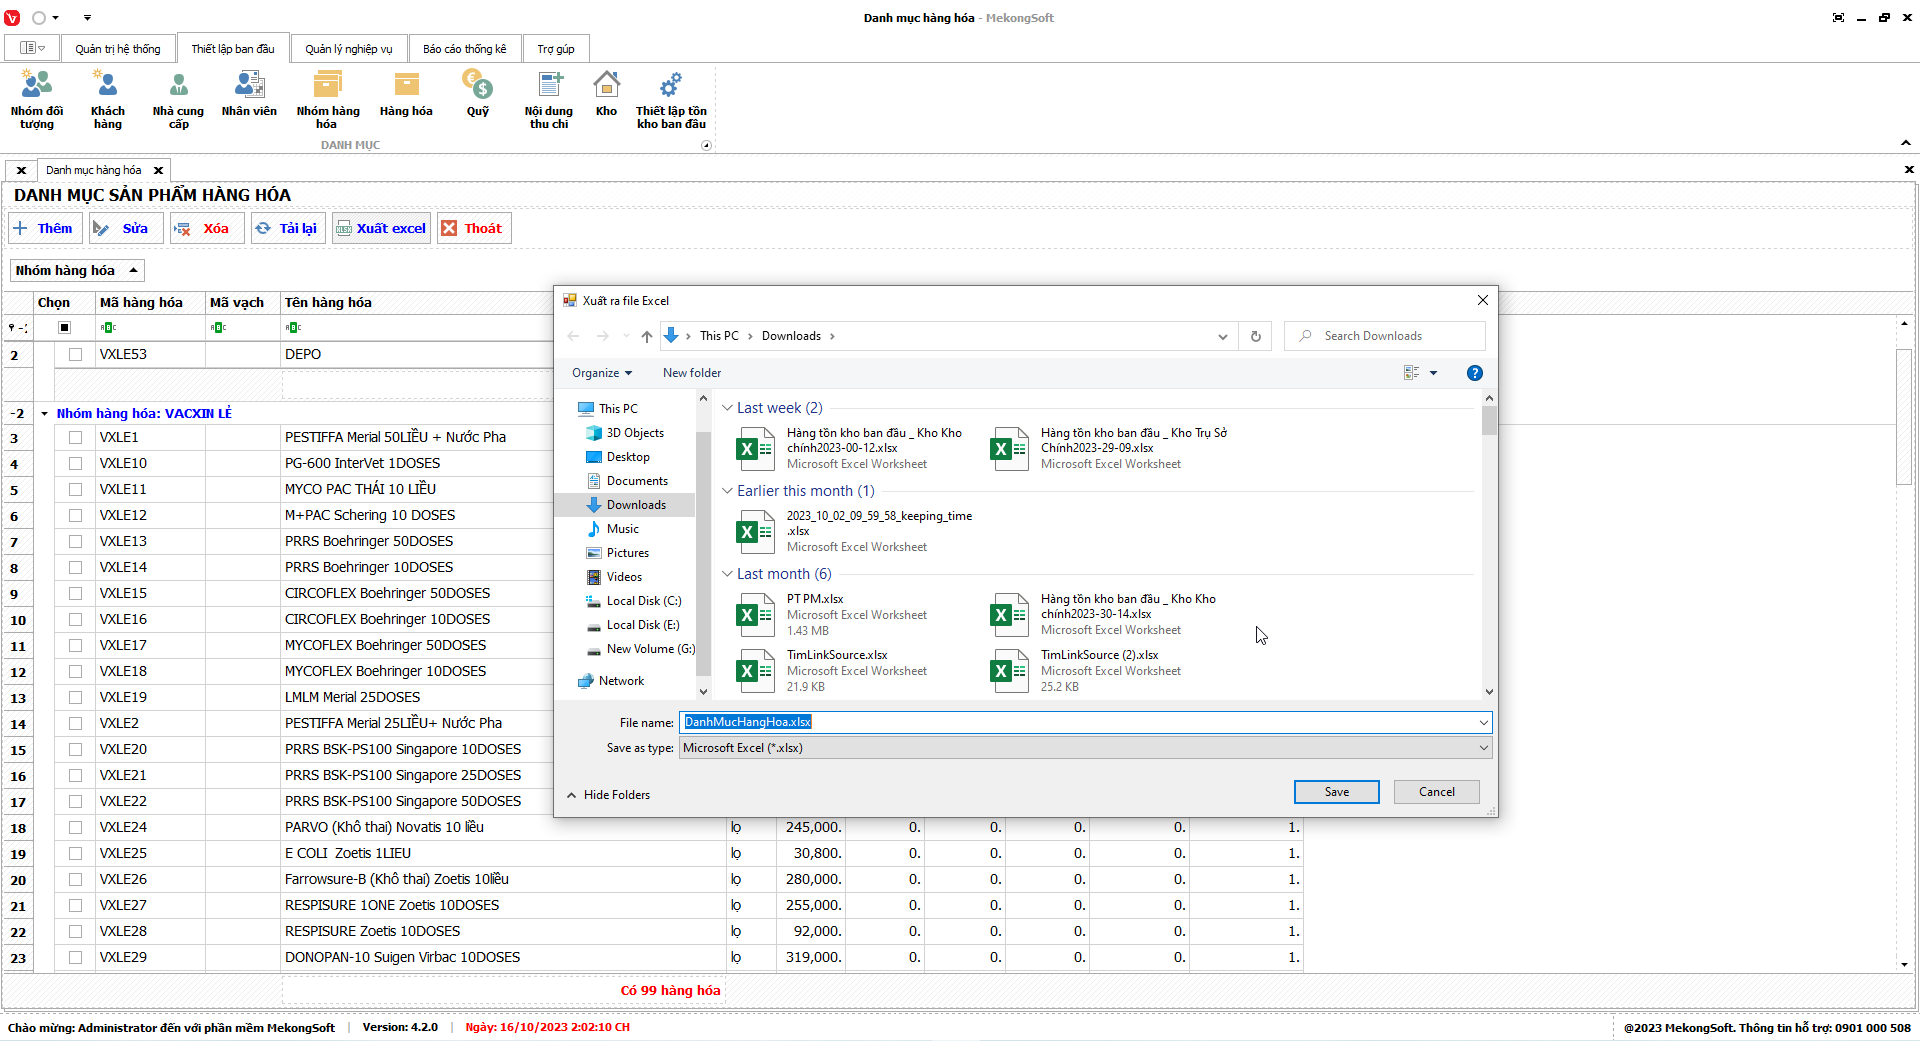Toggle the select-all checkbox in filter row
This screenshot has width=1920, height=1041.
coord(65,327)
